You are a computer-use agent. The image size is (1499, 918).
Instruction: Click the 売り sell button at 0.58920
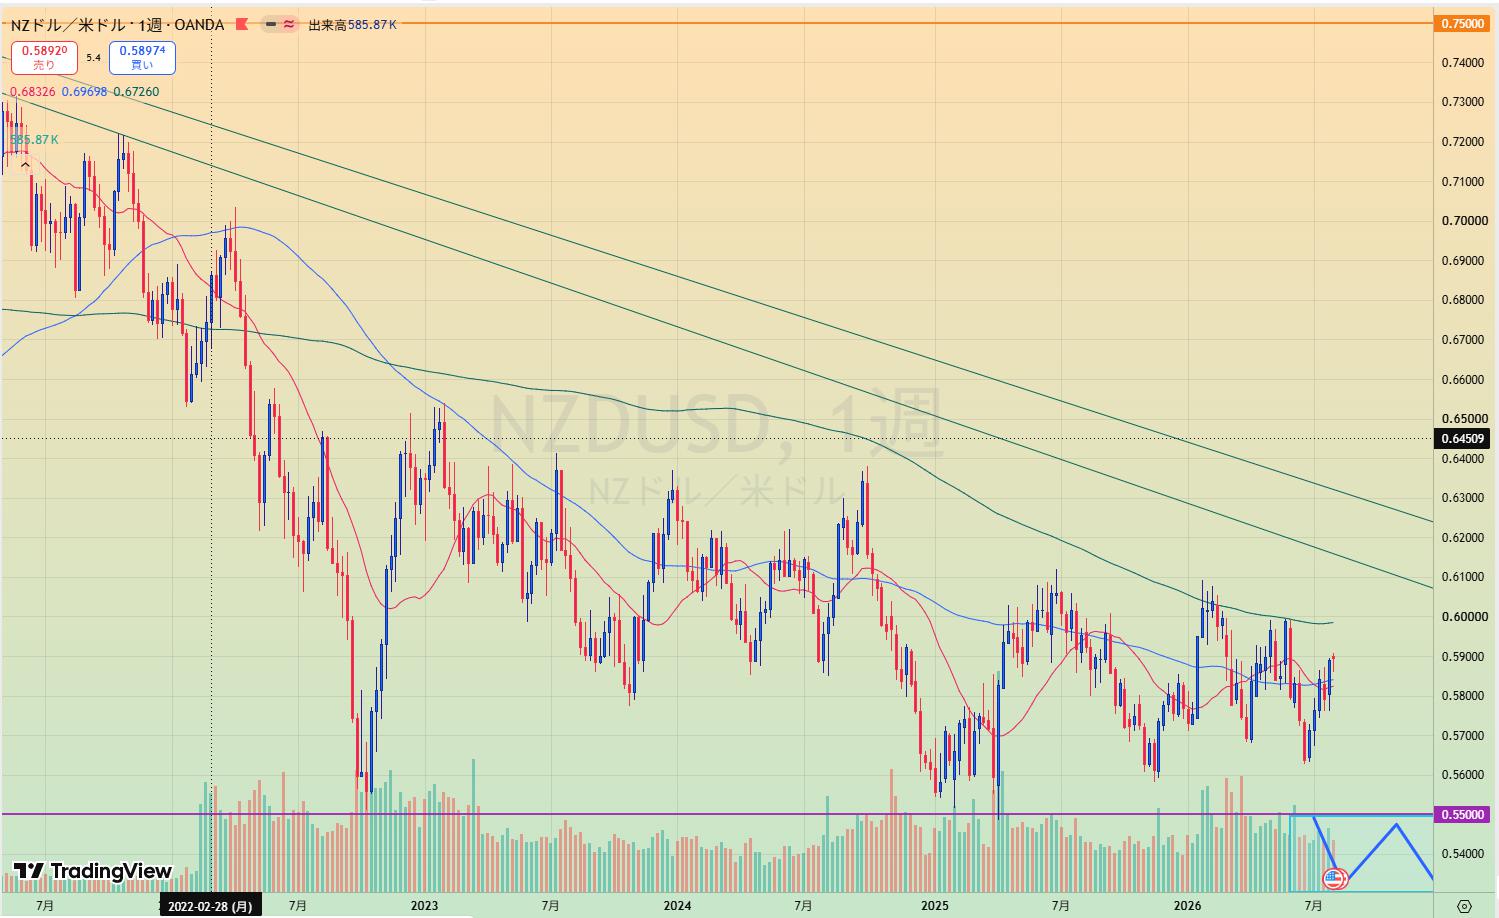[45, 57]
